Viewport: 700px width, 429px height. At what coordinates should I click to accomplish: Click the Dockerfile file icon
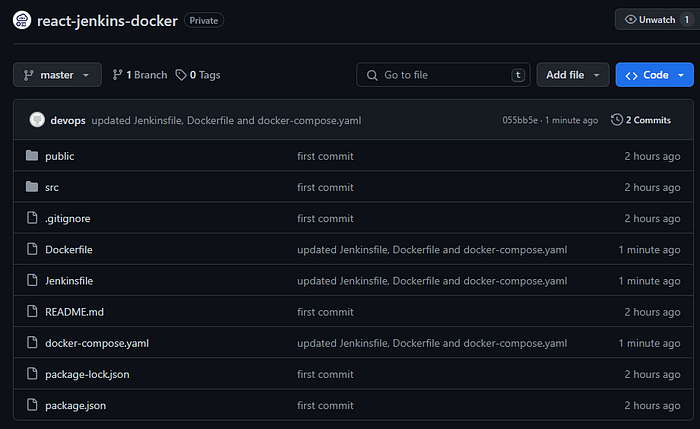coord(32,249)
